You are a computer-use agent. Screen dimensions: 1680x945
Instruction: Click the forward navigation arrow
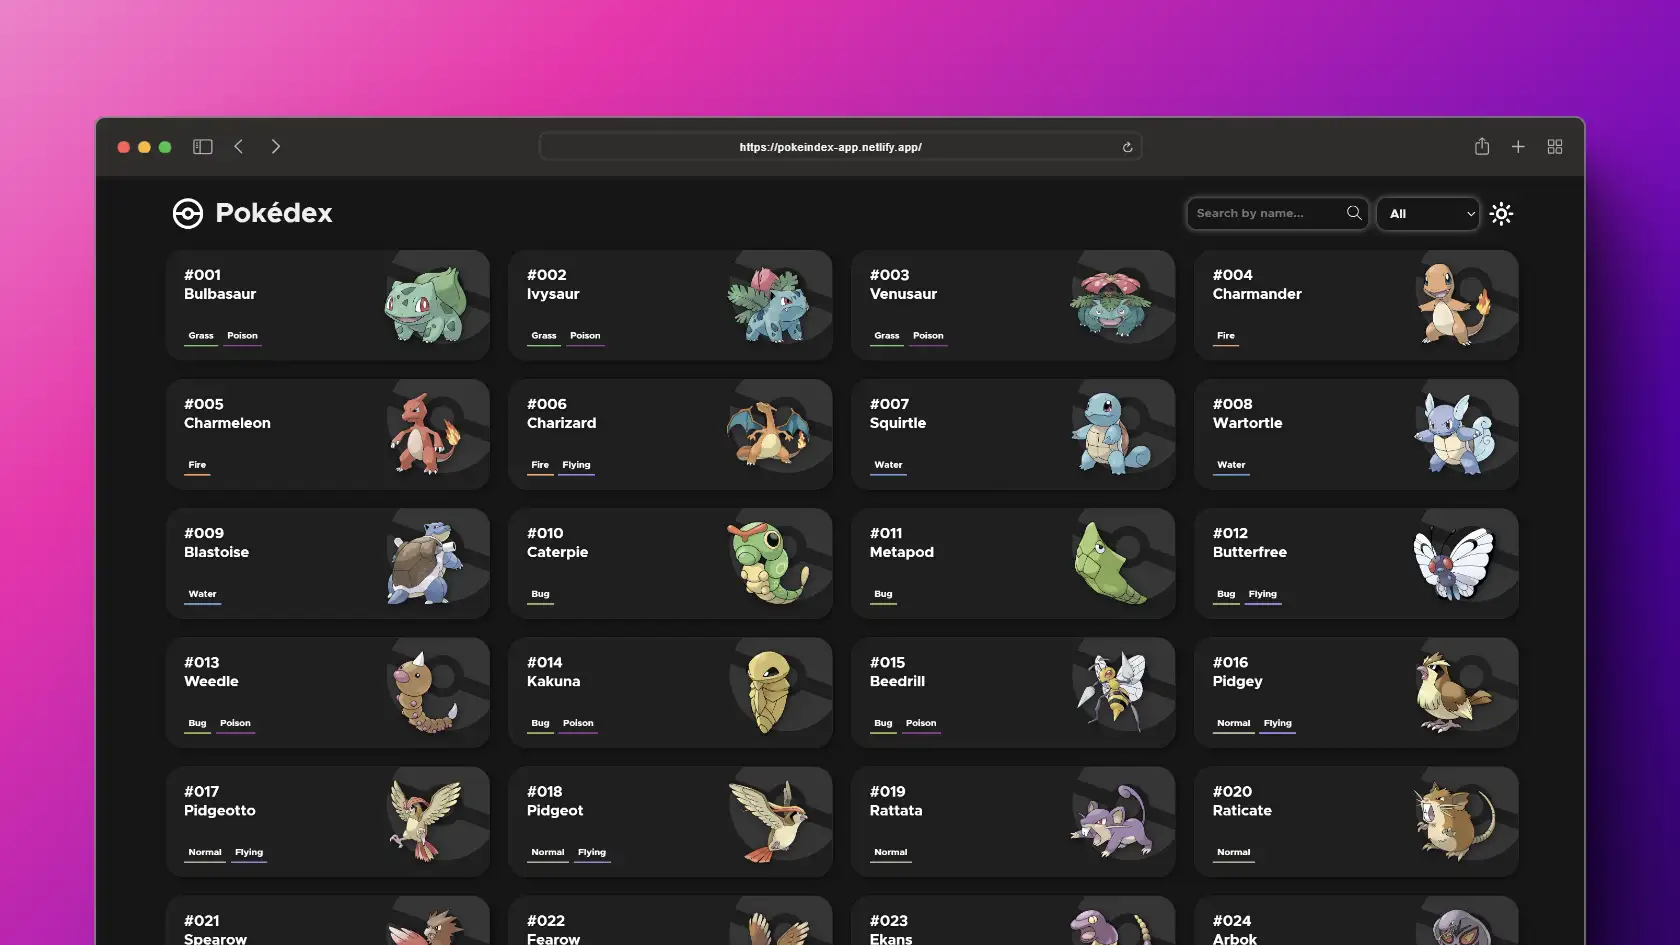[x=275, y=146]
